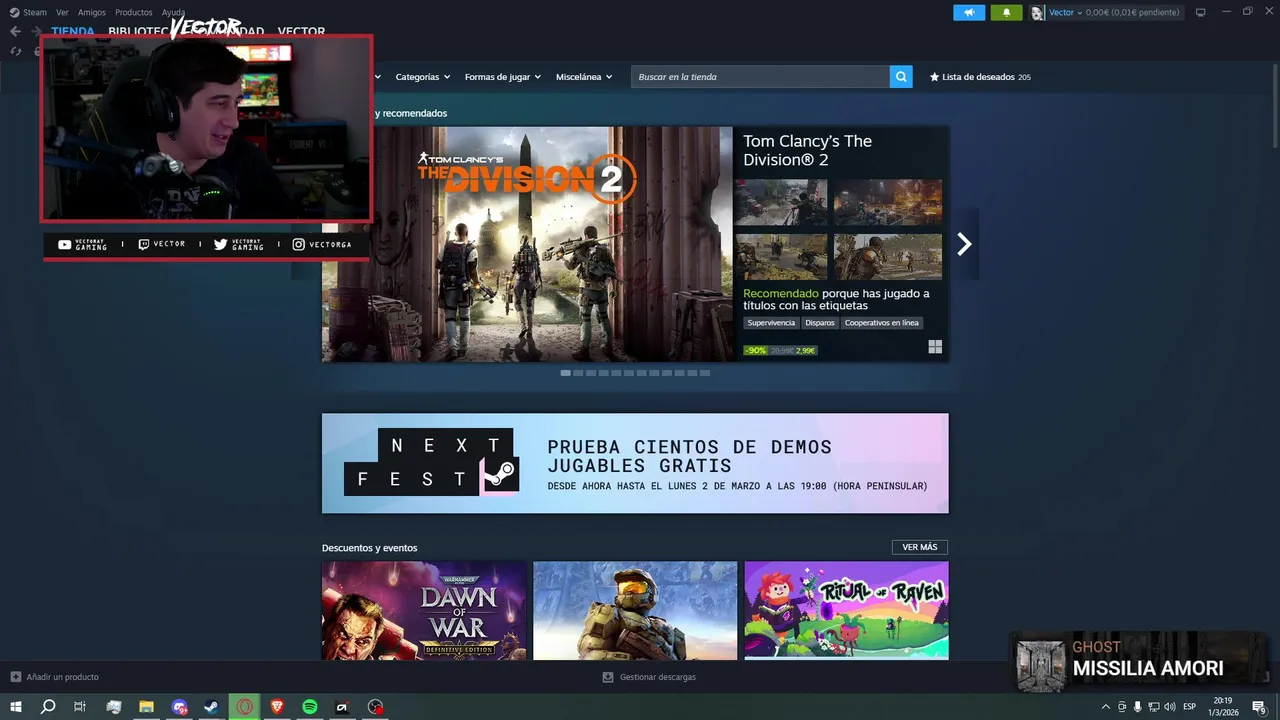Open Brave browser on taskbar
Image resolution: width=1280 pixels, height=720 pixels.
click(277, 707)
